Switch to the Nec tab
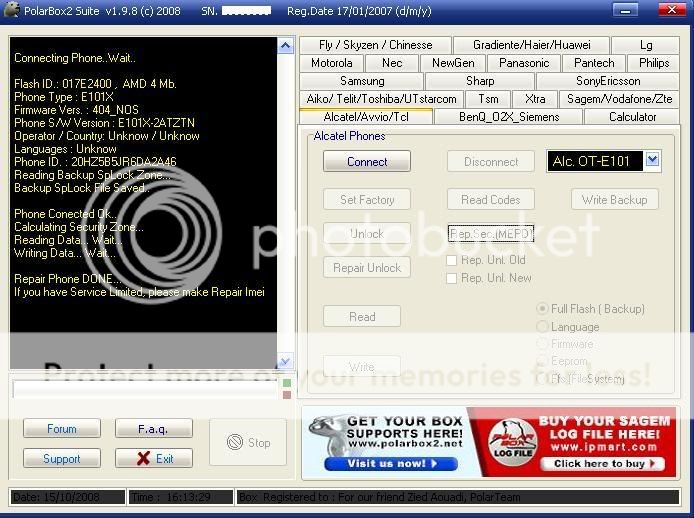The width and height of the screenshot is (694, 518). point(392,63)
